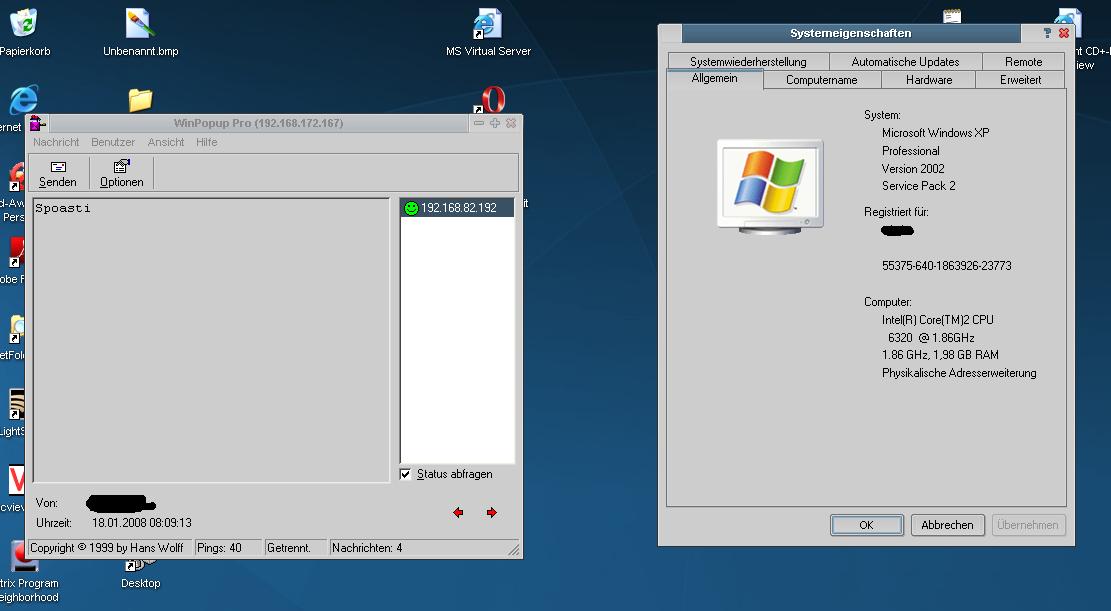
Task: Go to previous message with left red arrow
Action: (458, 512)
